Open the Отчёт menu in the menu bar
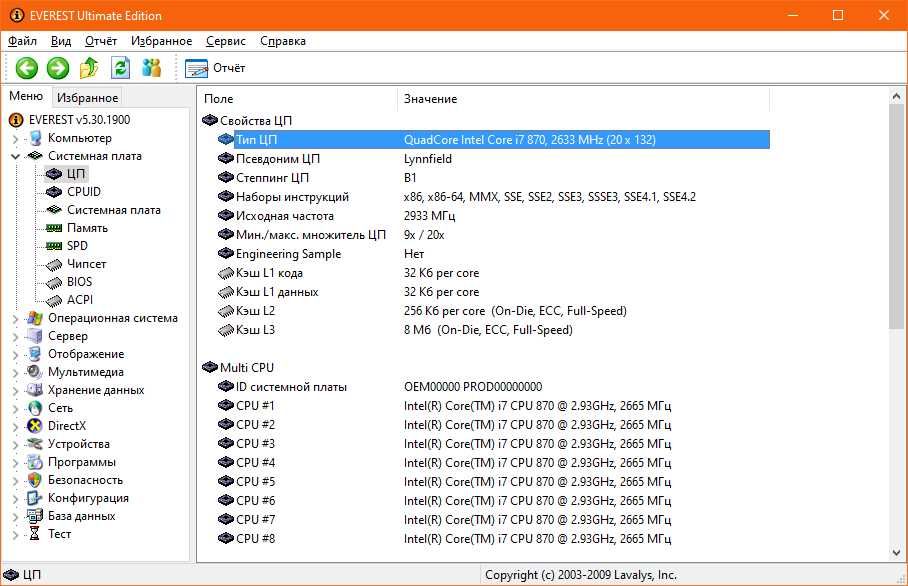The width and height of the screenshot is (908, 586). point(101,41)
